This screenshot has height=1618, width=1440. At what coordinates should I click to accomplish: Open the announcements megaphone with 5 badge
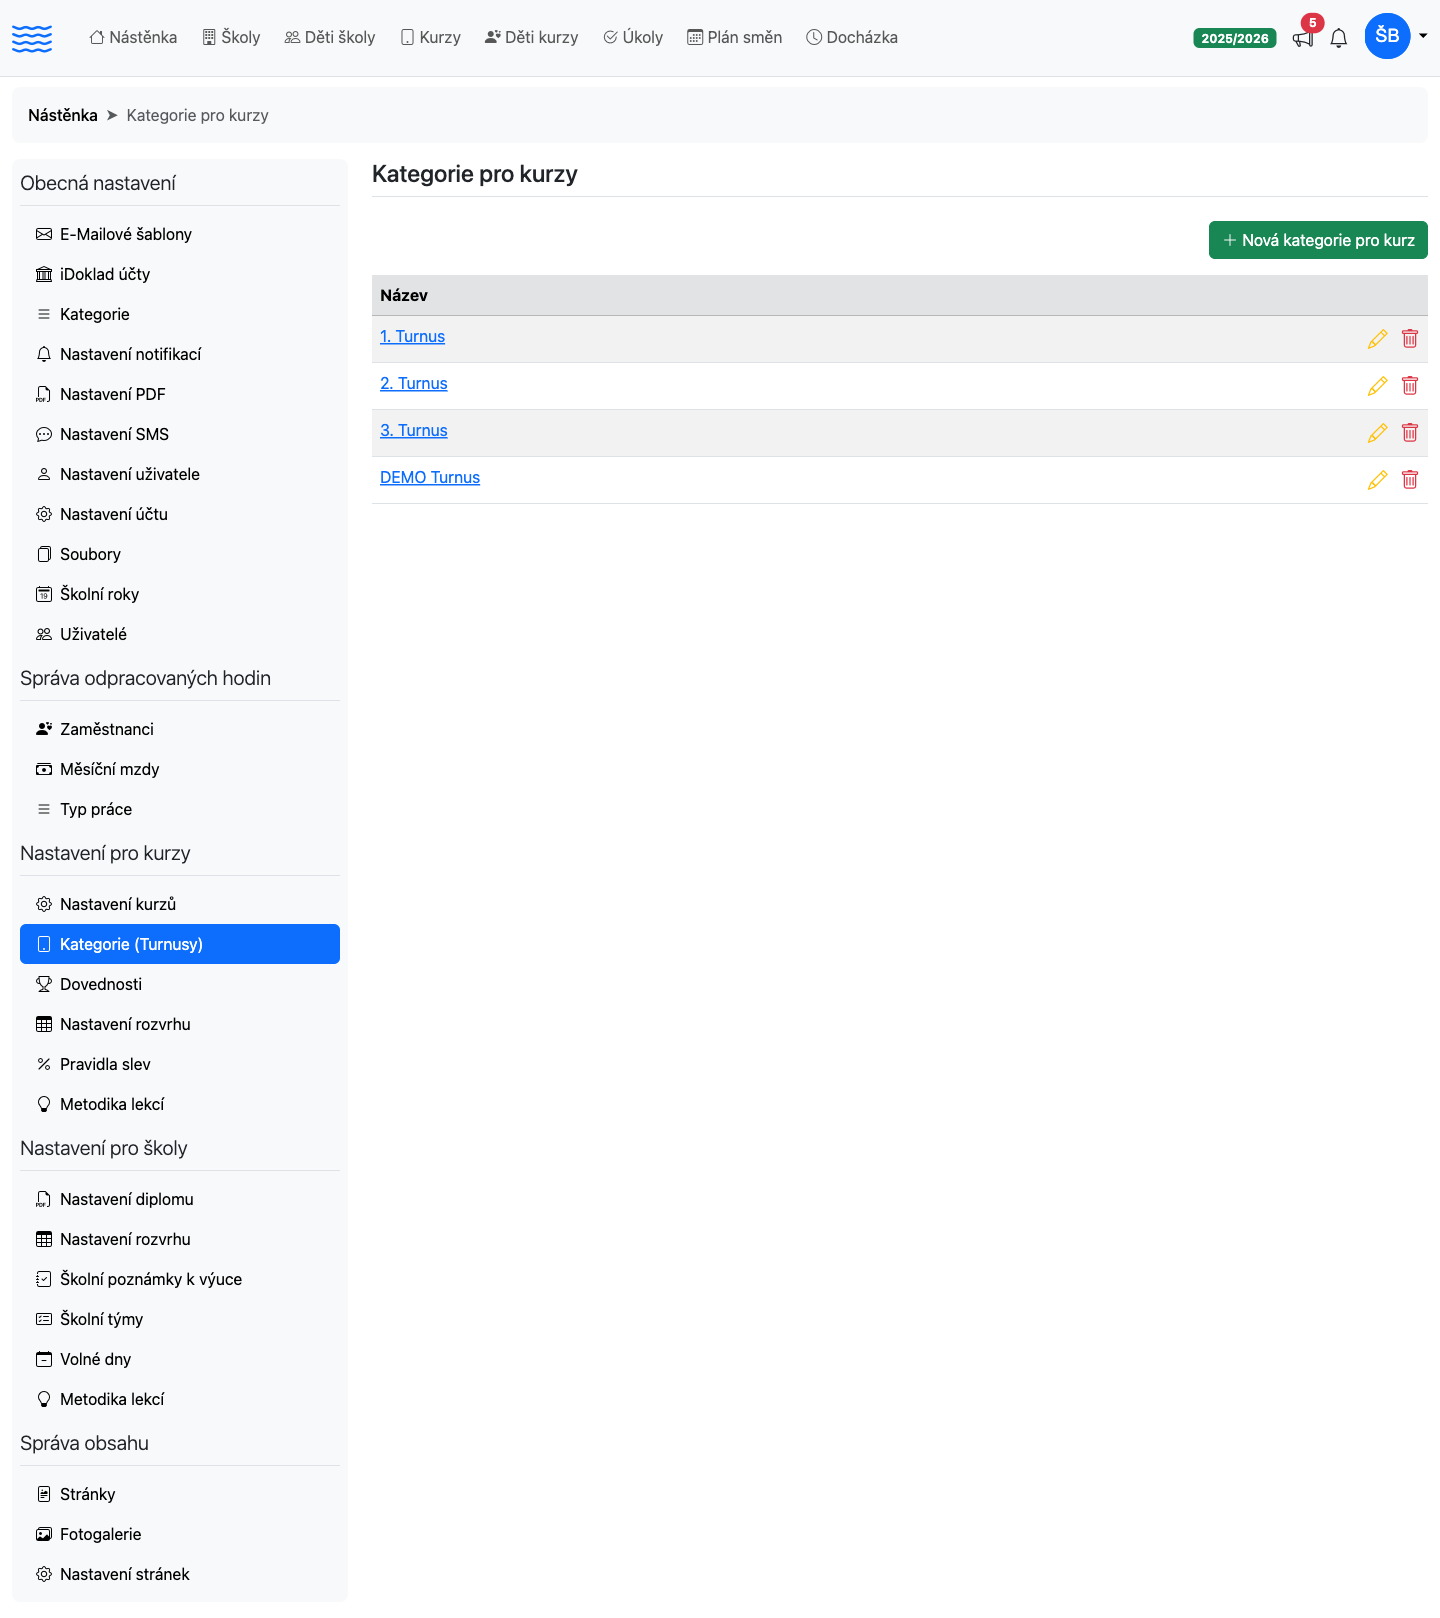point(1304,36)
